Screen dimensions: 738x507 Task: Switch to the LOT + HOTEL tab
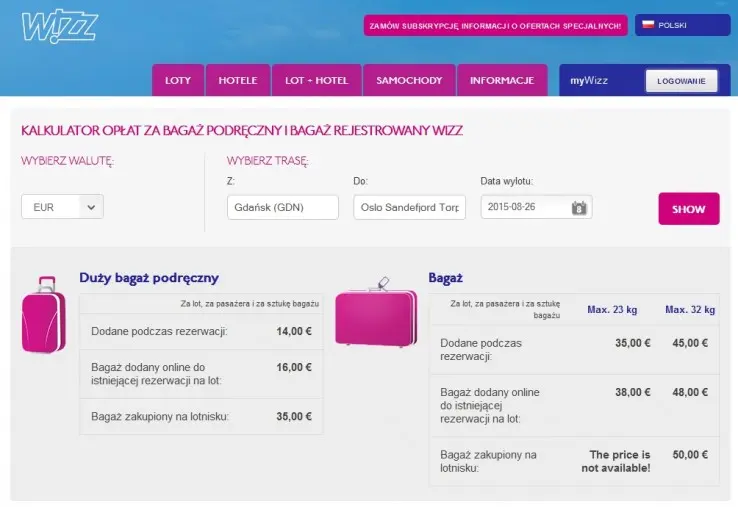coord(316,80)
